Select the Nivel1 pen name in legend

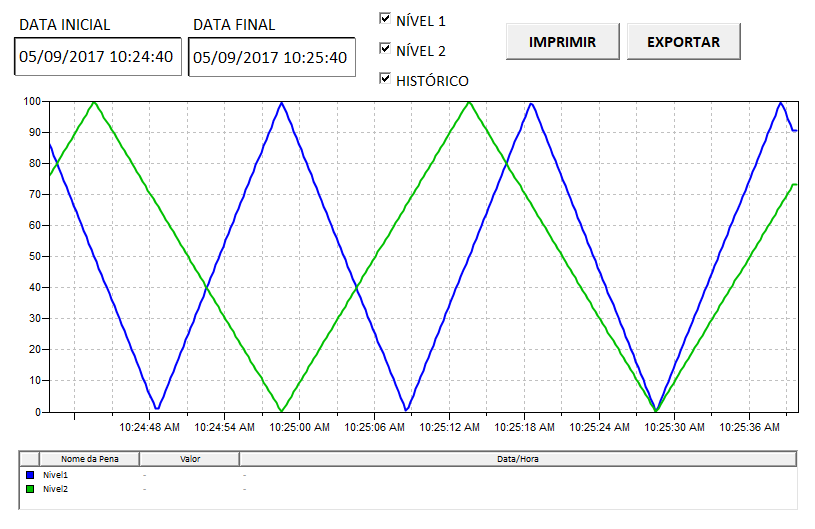[x=55, y=475]
